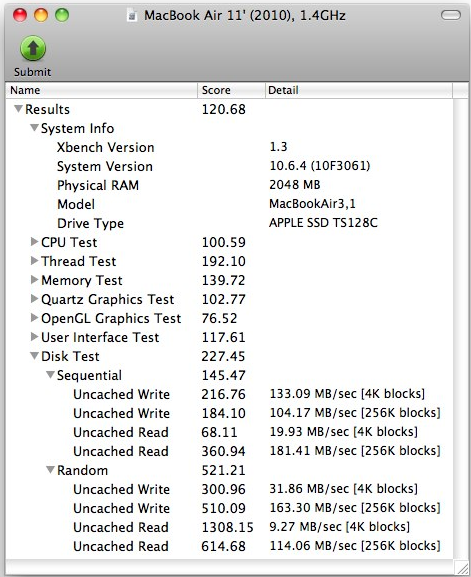Image resolution: width=471 pixels, height=577 pixels.
Task: Click the Disk Test score 227.45
Action: pyautogui.click(x=223, y=356)
